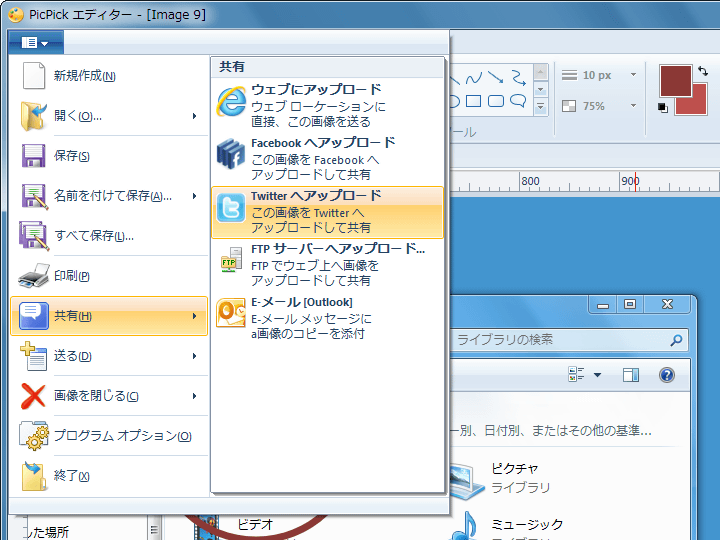This screenshot has width=720, height=540.
Task: Click the Save (保存) floppy disk icon
Action: [x=34, y=156]
